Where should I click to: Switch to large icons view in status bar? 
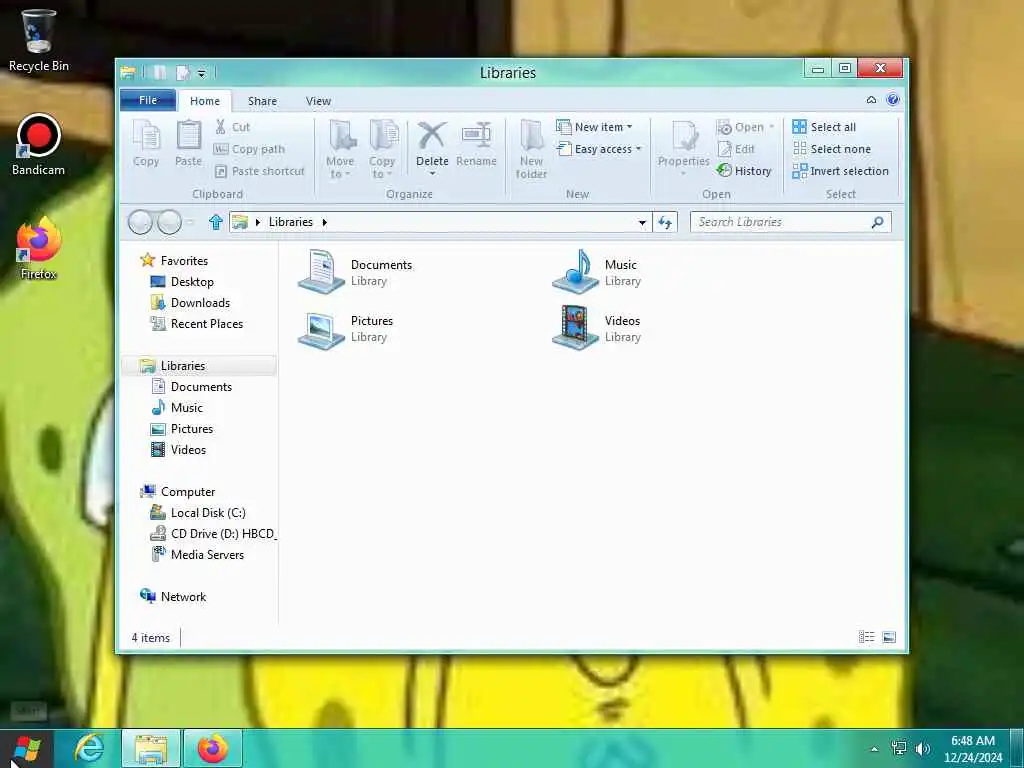889,637
